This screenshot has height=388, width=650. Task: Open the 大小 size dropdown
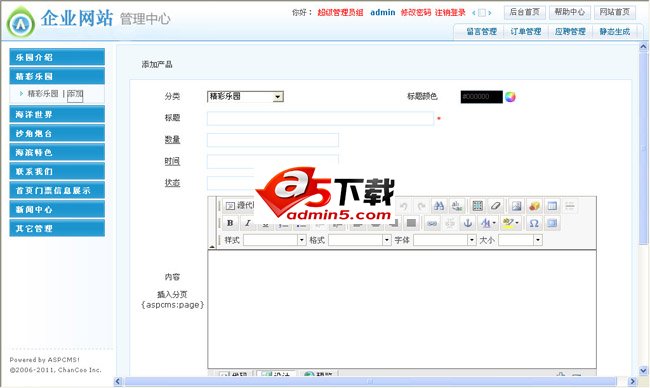click(520, 240)
